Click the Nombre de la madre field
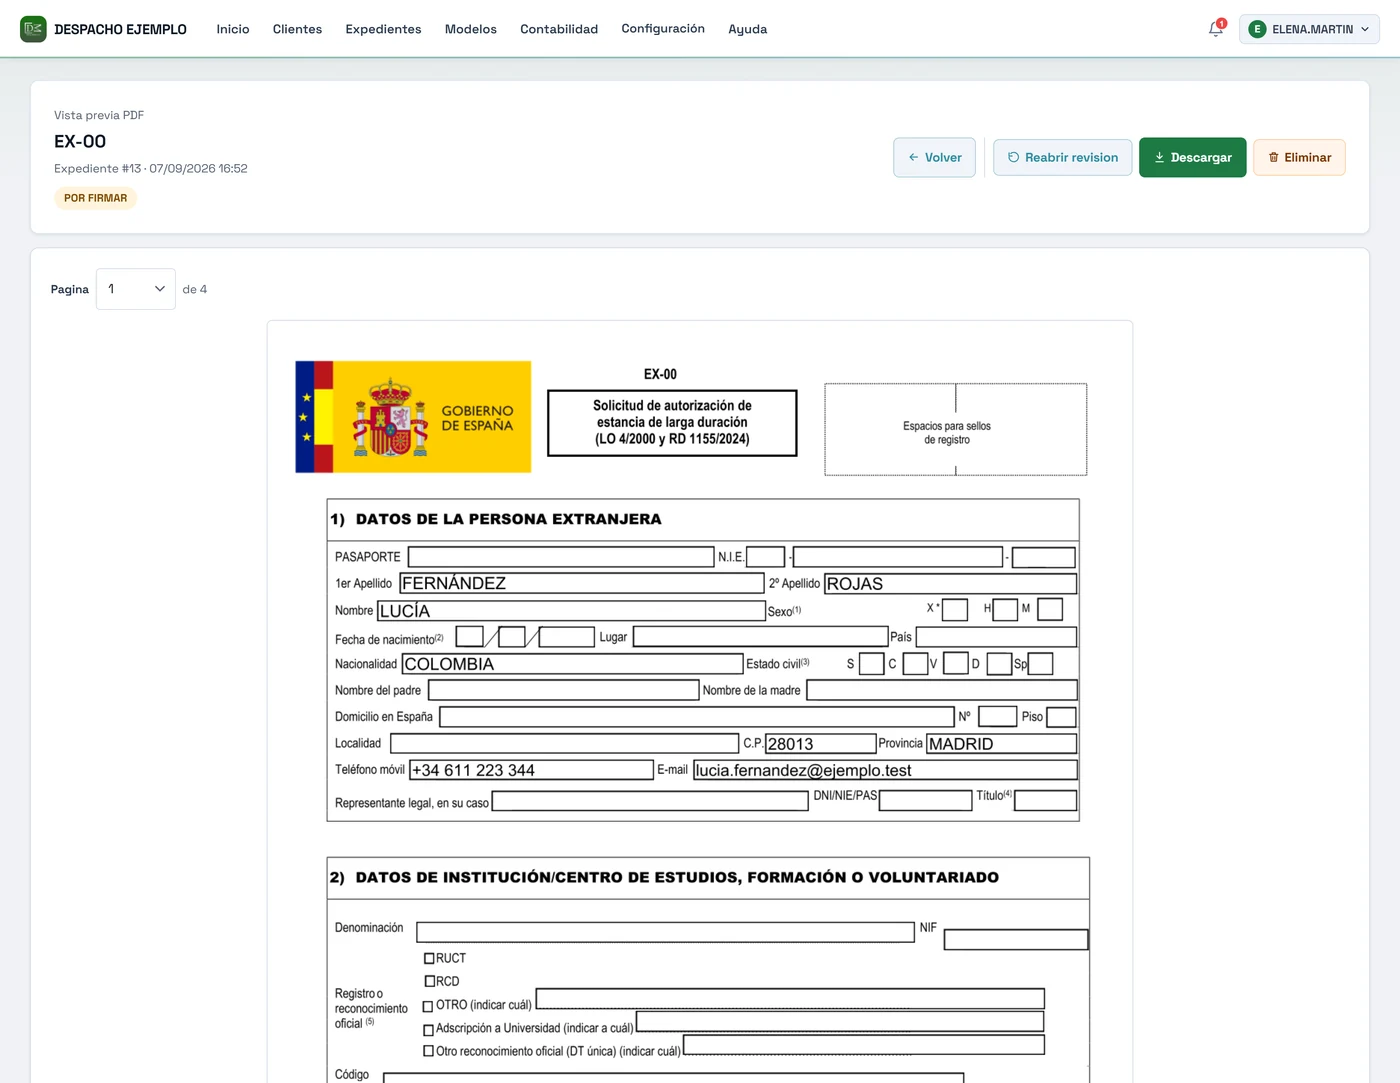This screenshot has height=1083, width=1400. click(x=942, y=690)
